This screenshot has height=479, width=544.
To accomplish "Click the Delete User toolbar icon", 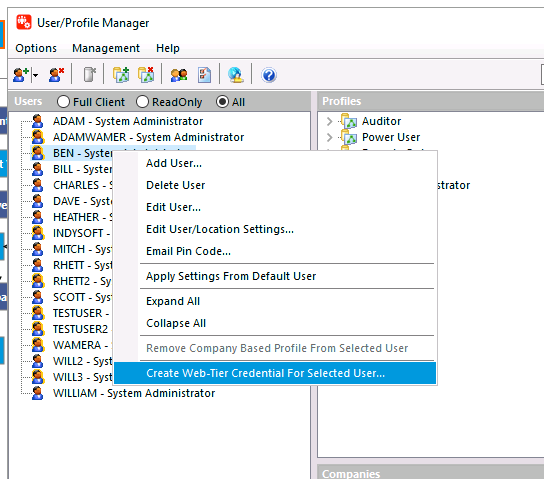I will (x=57, y=75).
